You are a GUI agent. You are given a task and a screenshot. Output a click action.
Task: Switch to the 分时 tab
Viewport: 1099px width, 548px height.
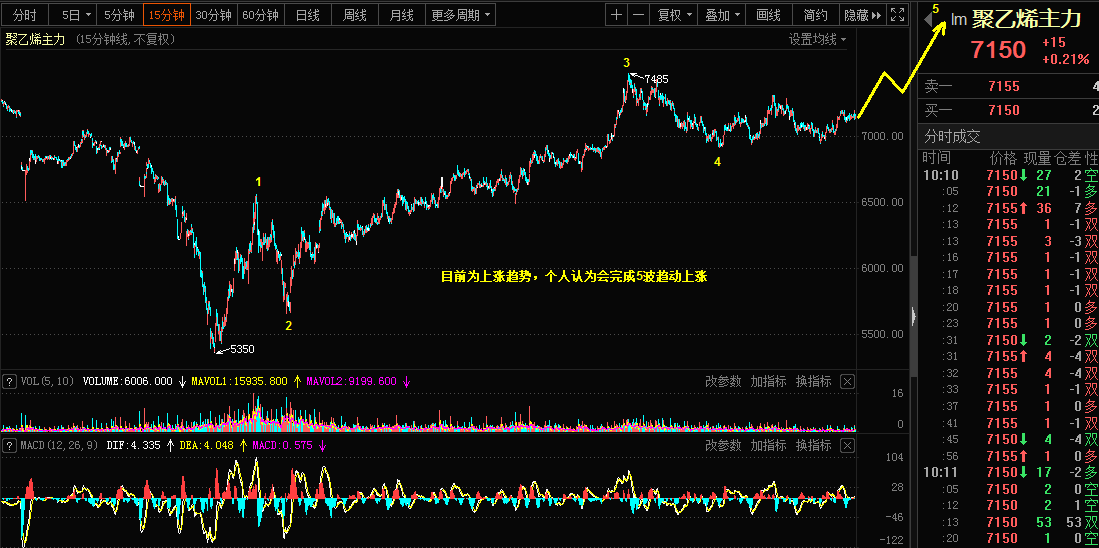[25, 15]
